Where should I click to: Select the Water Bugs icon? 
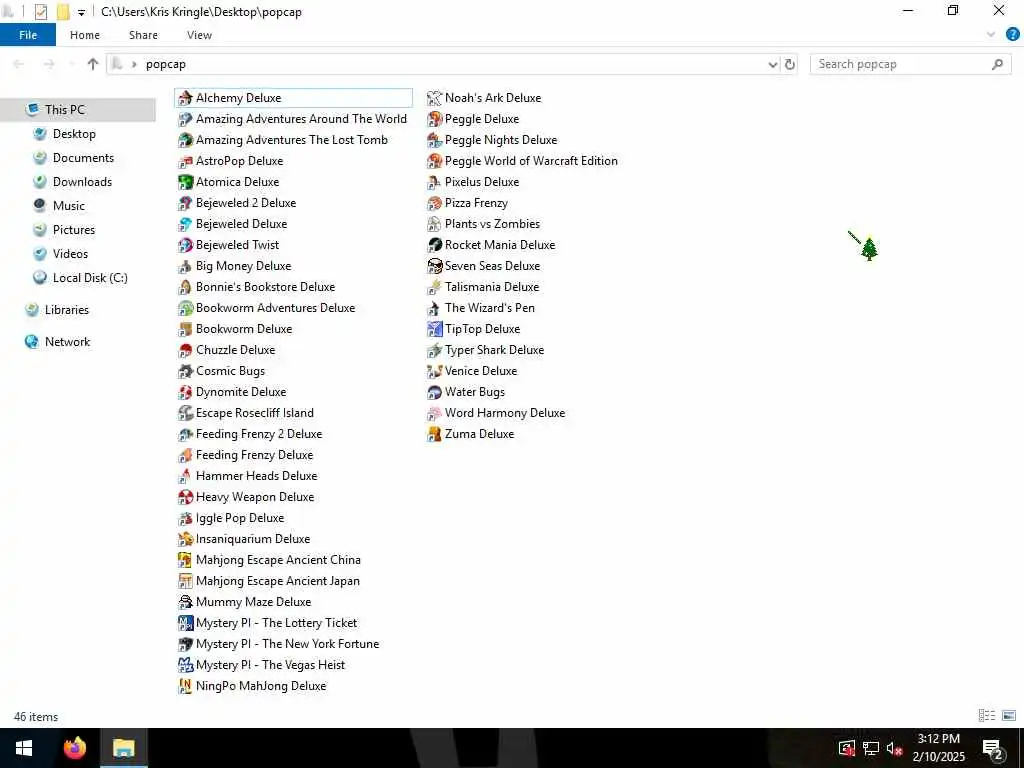(x=434, y=392)
